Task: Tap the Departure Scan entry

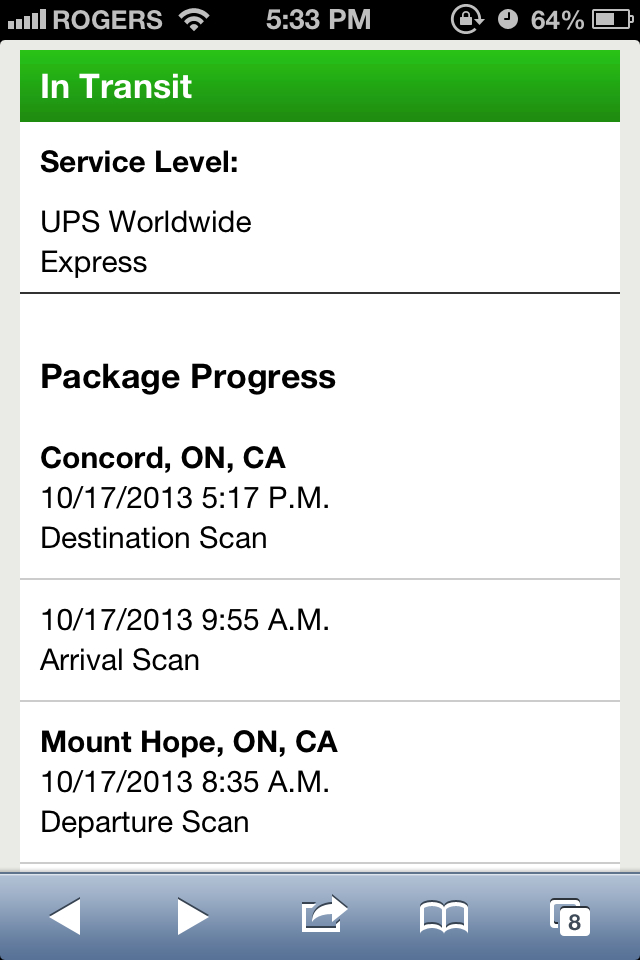Action: click(x=145, y=822)
